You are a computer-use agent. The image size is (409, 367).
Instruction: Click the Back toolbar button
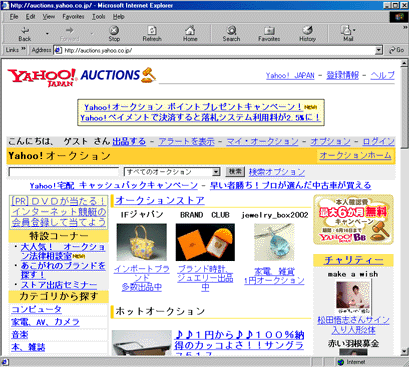click(x=25, y=34)
